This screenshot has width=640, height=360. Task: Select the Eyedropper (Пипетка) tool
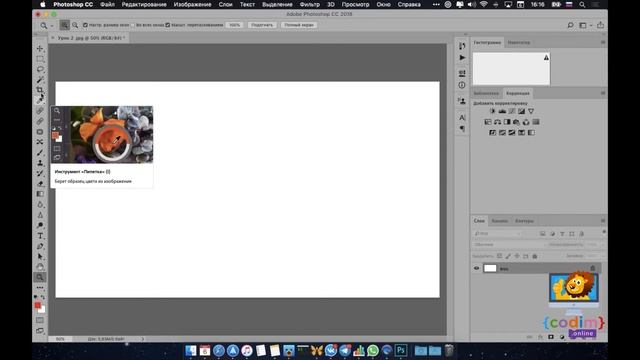(40, 100)
